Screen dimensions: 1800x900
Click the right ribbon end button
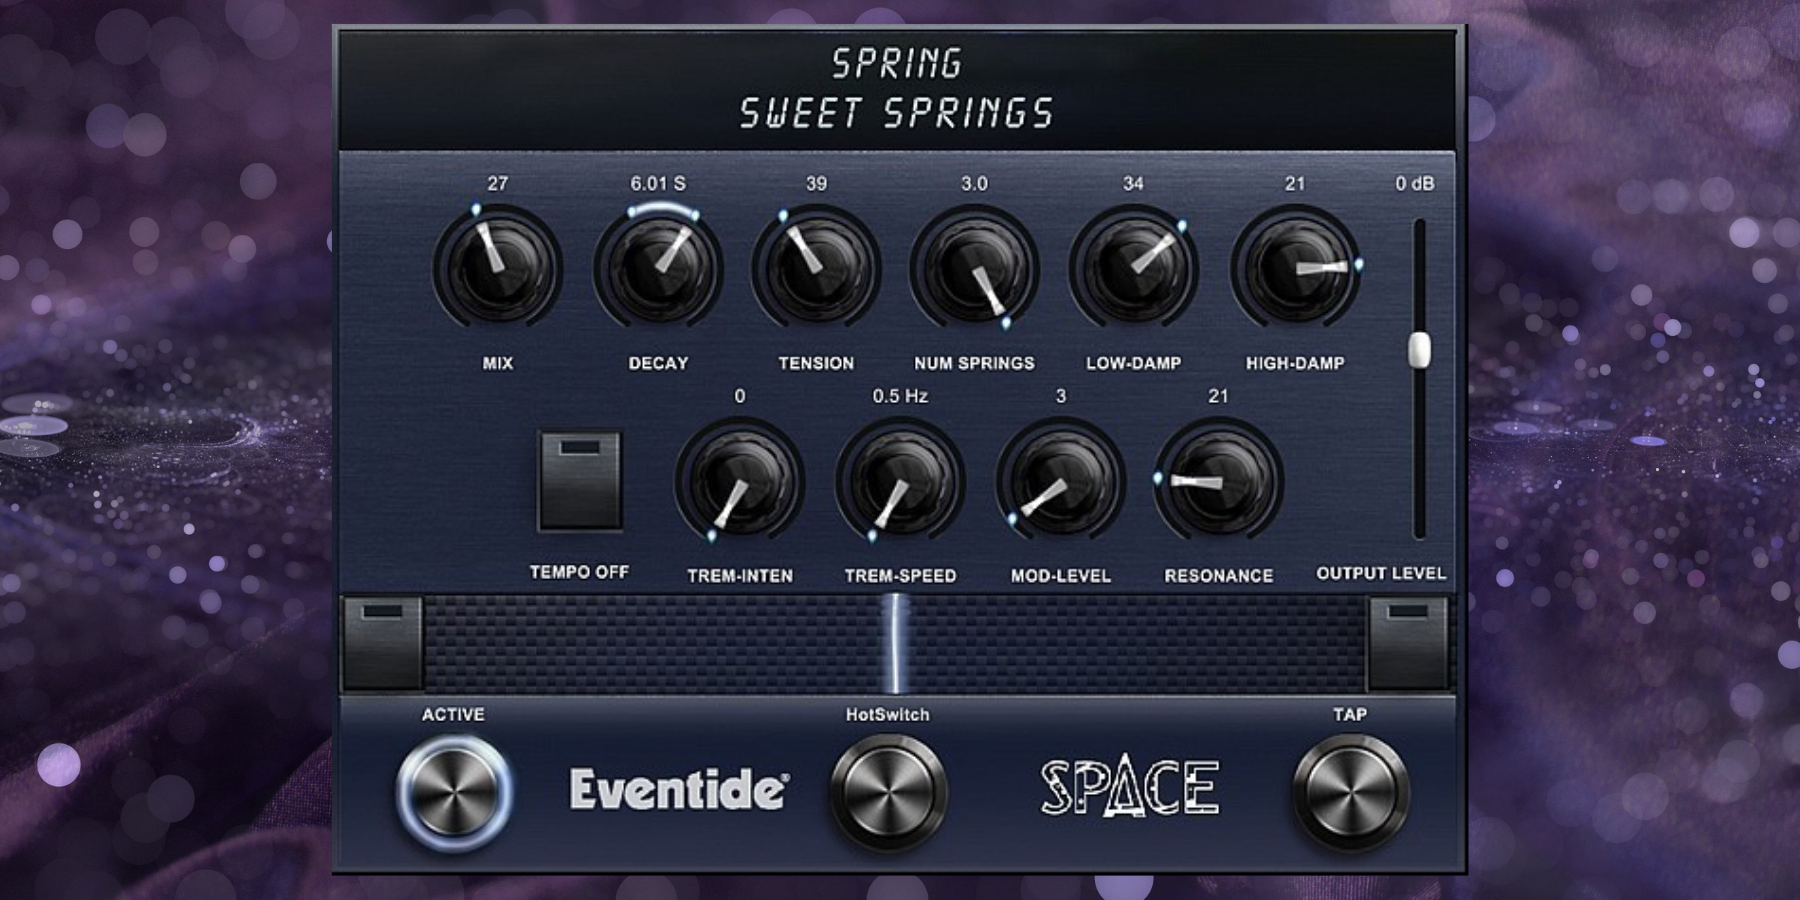(1407, 643)
